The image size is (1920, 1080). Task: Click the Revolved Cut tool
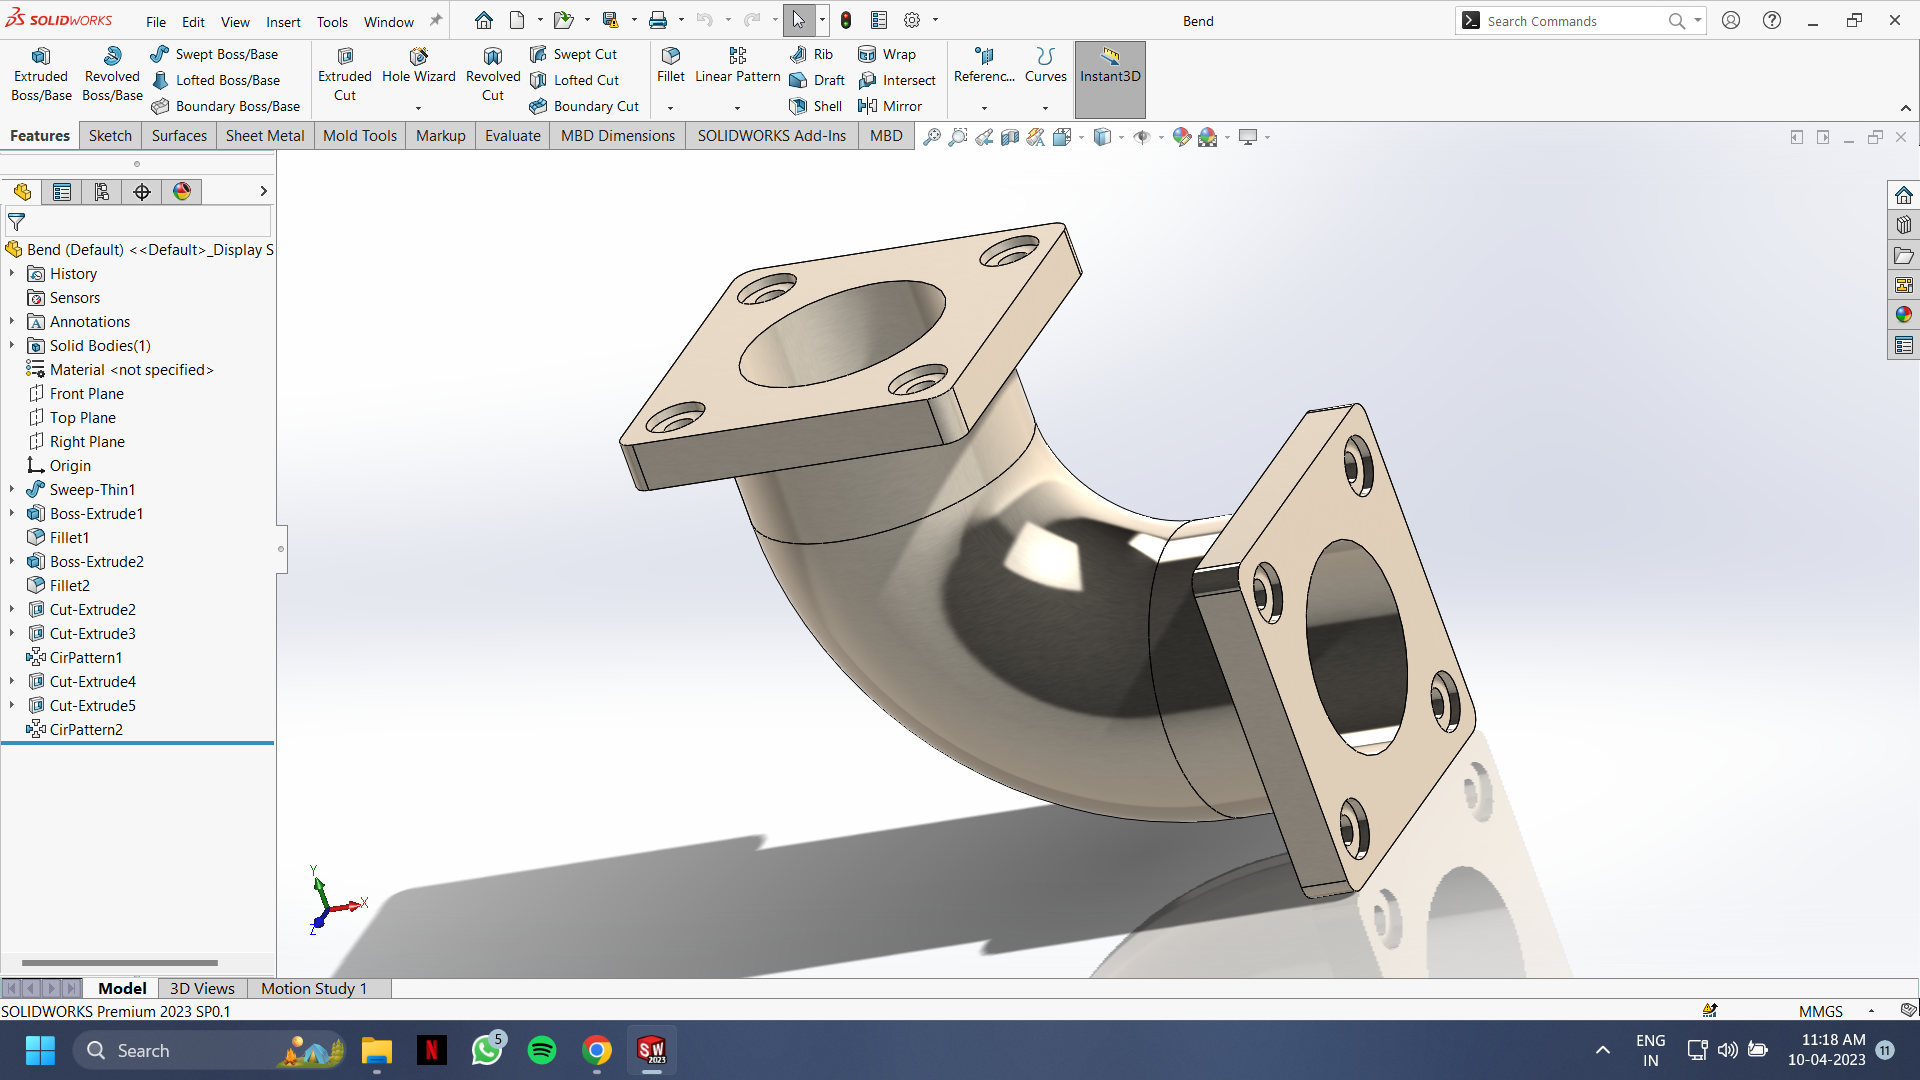point(493,75)
